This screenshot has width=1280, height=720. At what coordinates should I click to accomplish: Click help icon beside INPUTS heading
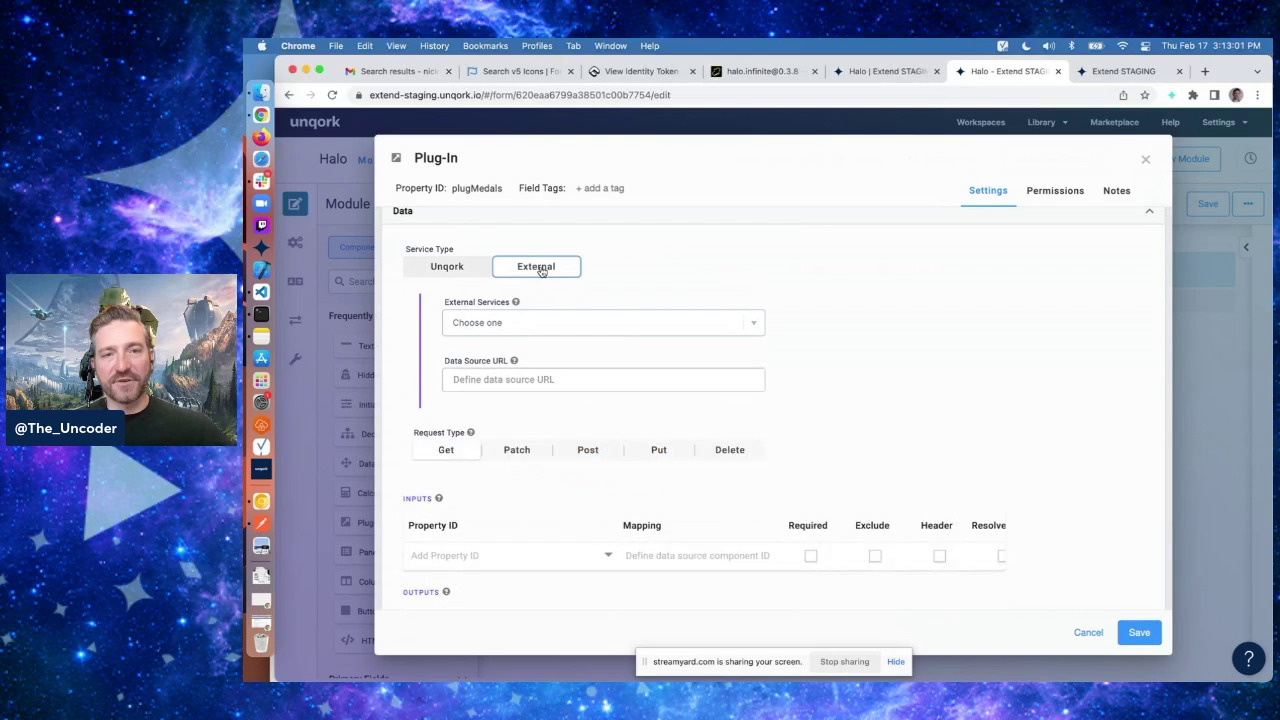439,498
